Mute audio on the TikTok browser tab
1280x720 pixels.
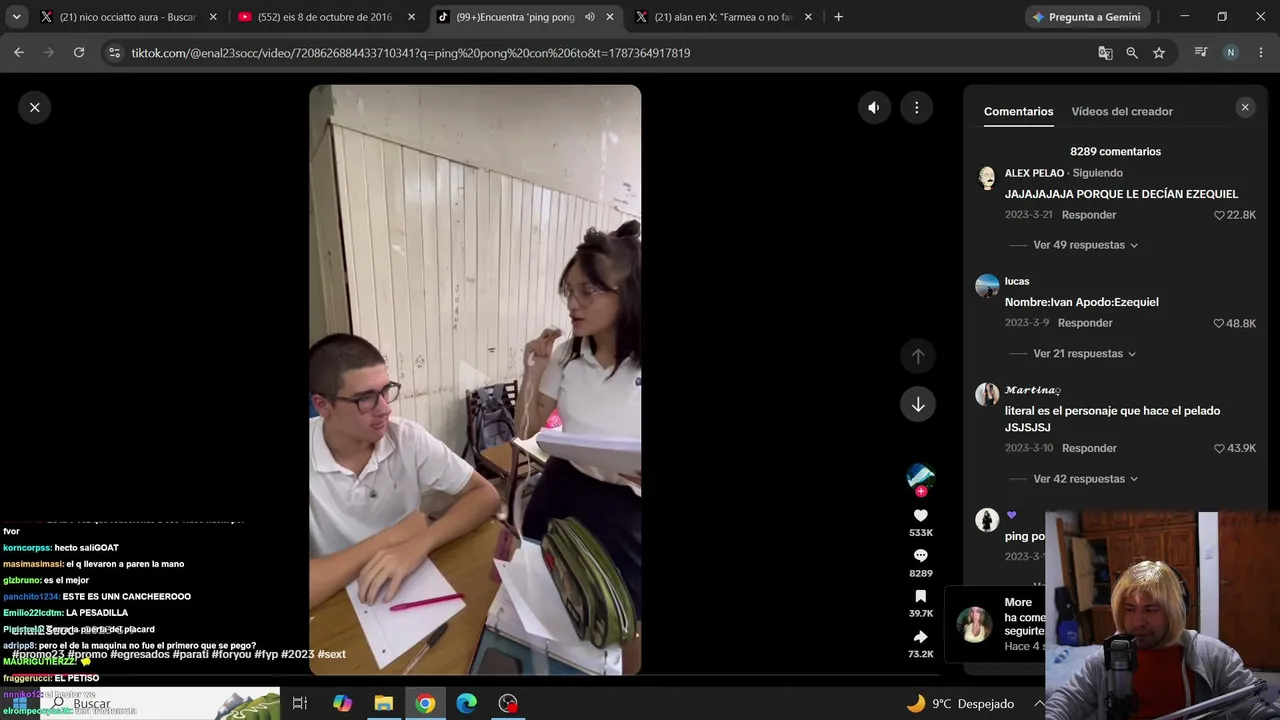tap(590, 17)
